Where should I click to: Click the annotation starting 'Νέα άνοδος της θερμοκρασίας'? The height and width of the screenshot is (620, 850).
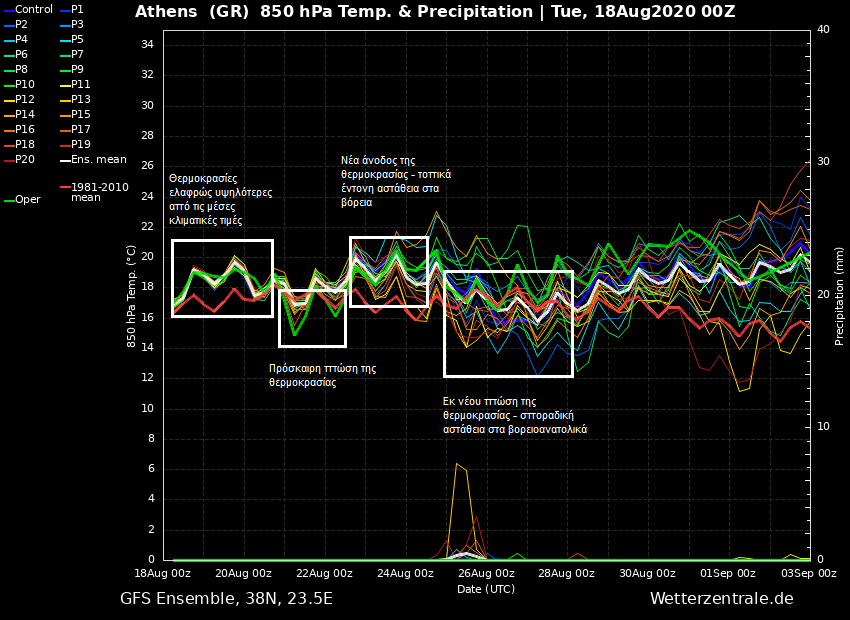coord(396,182)
